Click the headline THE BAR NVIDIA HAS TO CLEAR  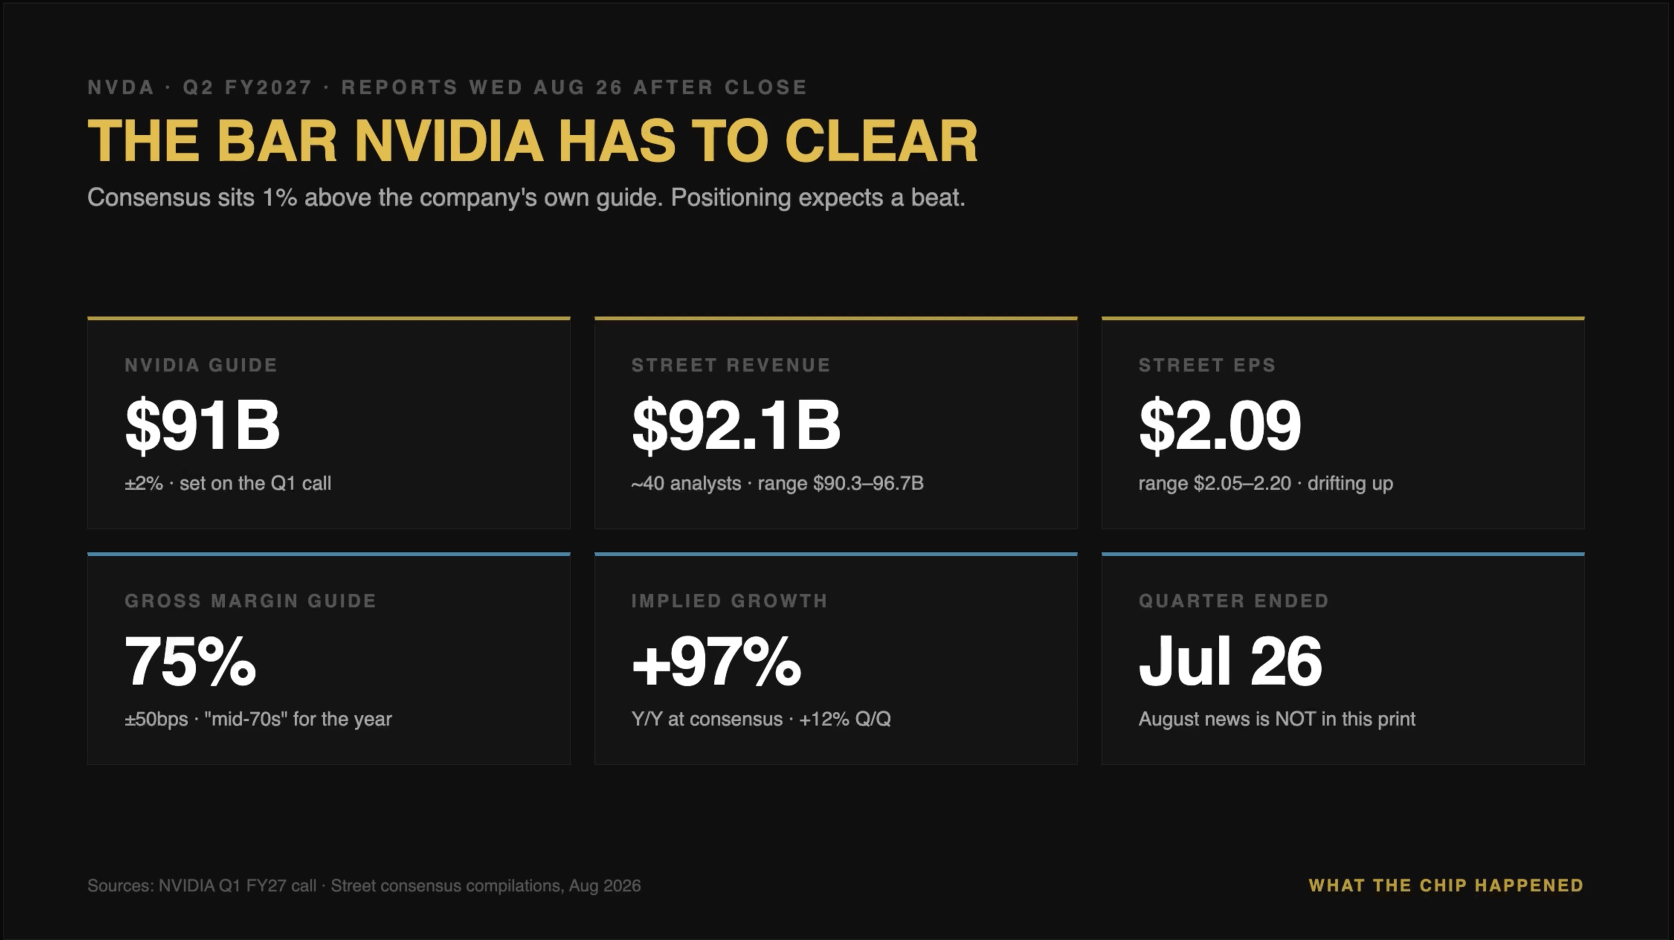point(532,141)
